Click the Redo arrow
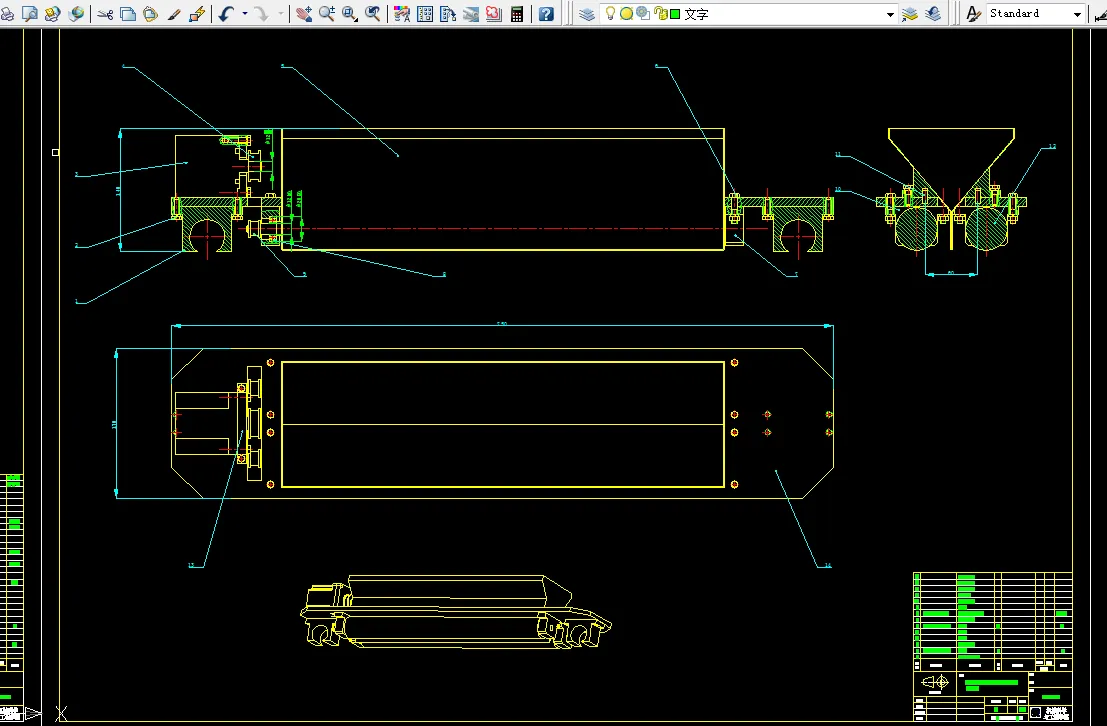This screenshot has width=1107, height=726. coord(261,13)
